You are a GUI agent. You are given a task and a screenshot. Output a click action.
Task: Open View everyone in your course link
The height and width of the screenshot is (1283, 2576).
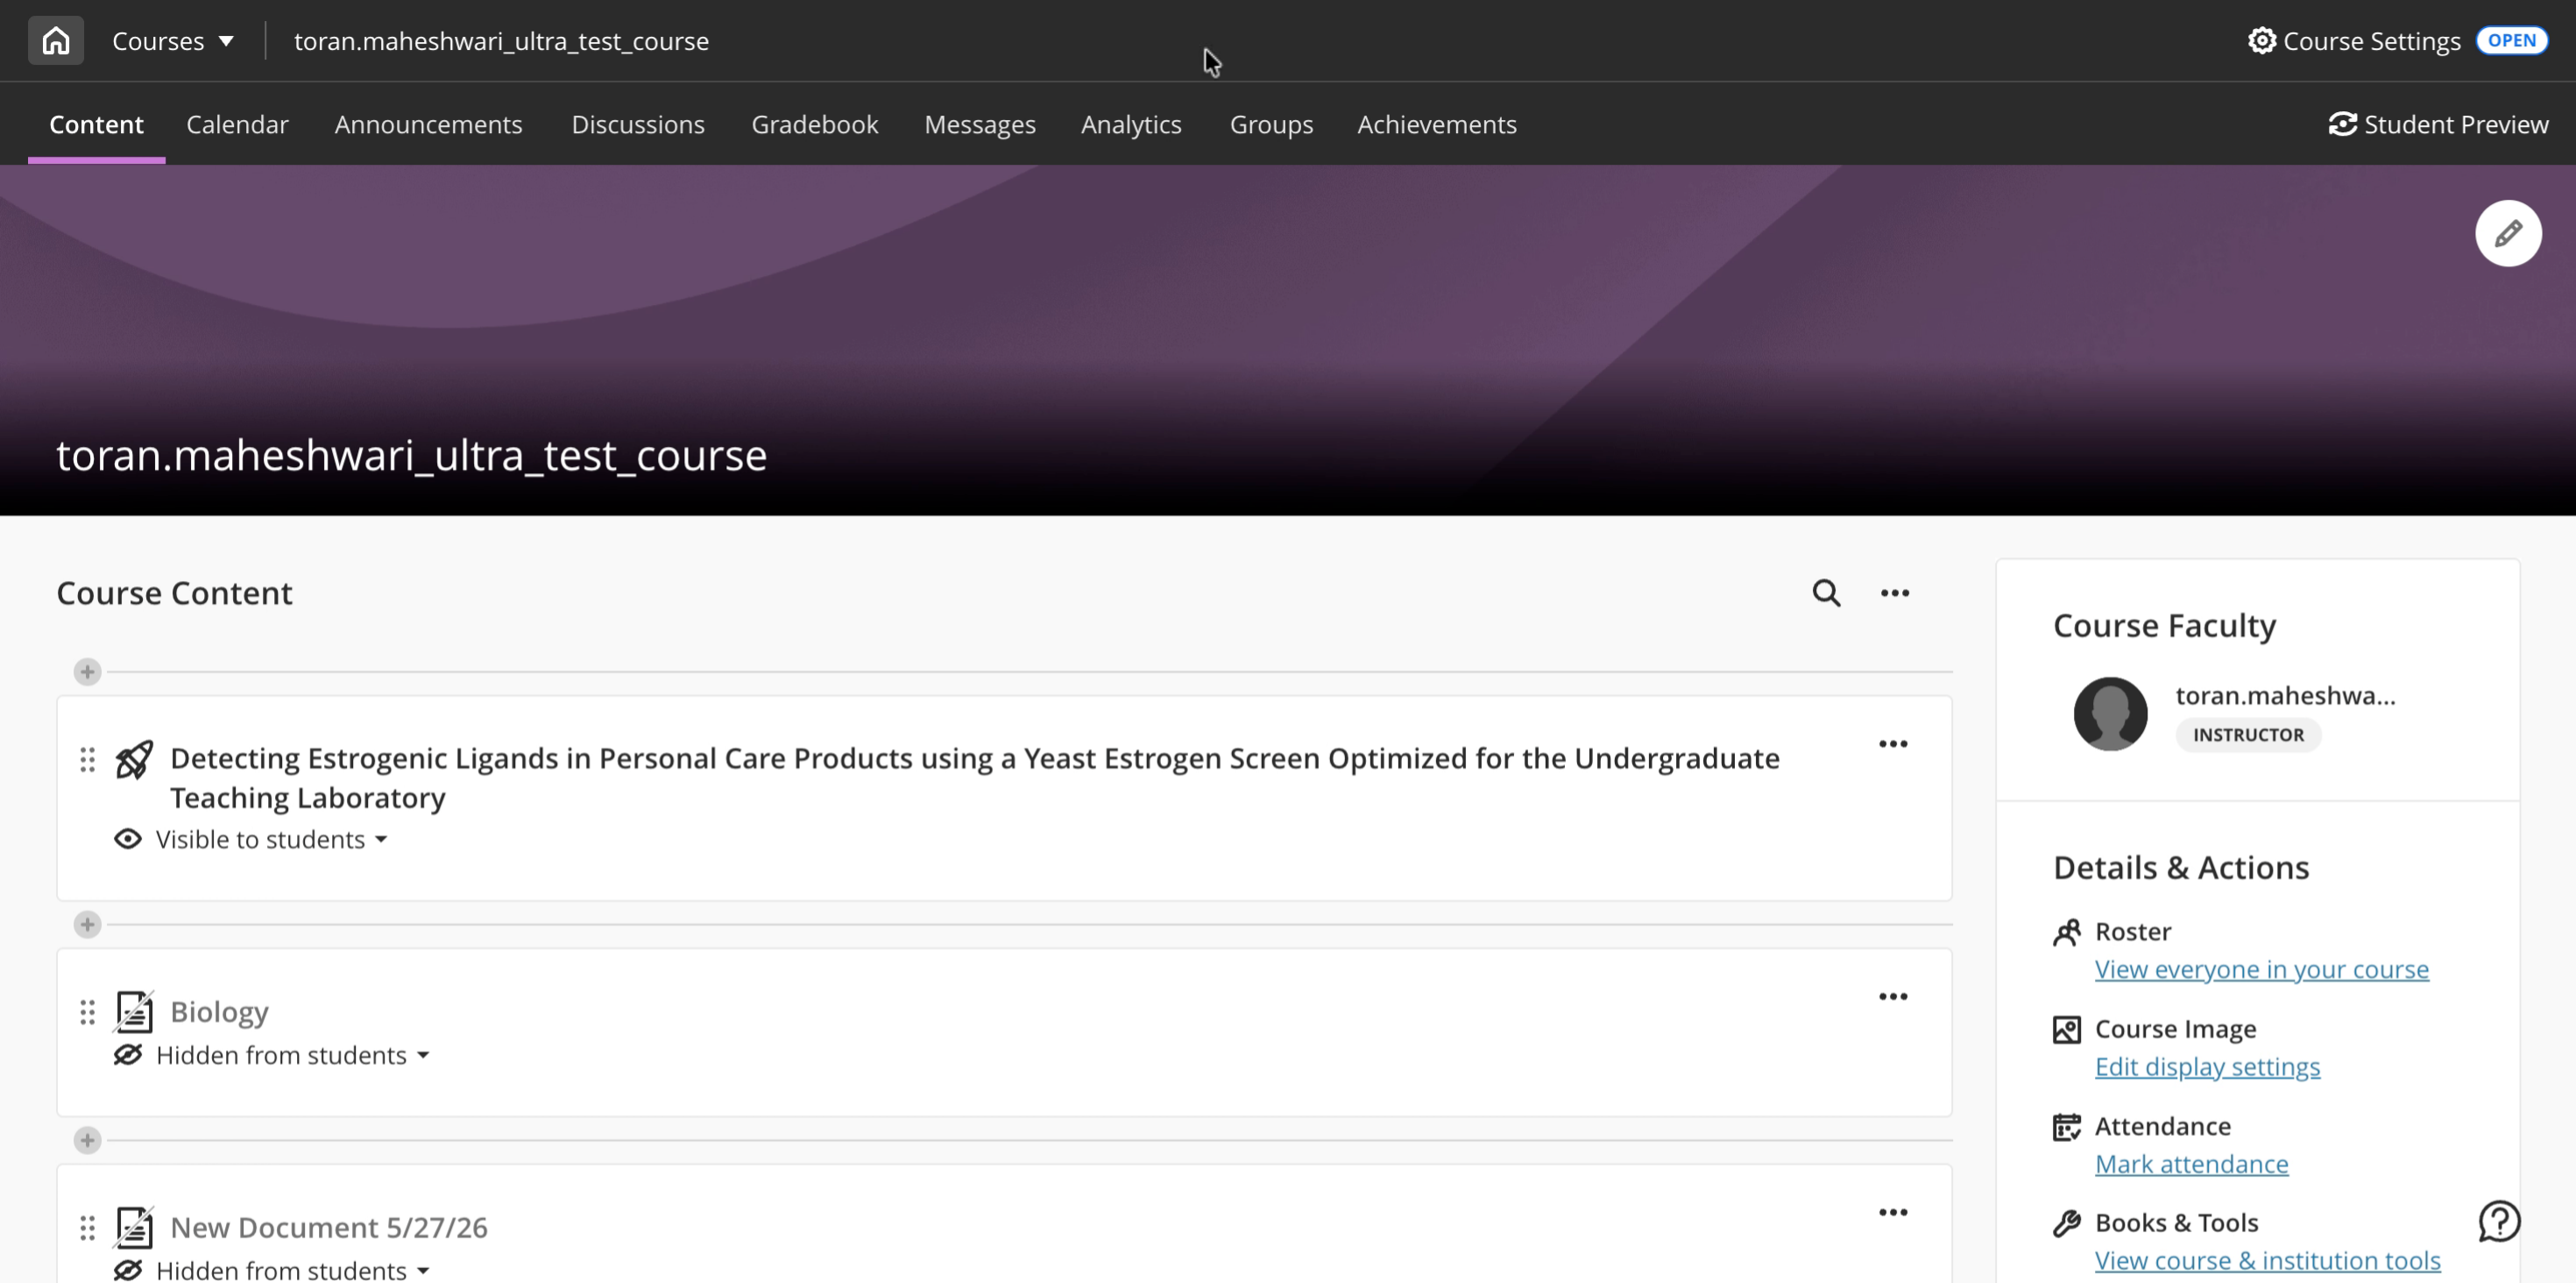[2261, 969]
